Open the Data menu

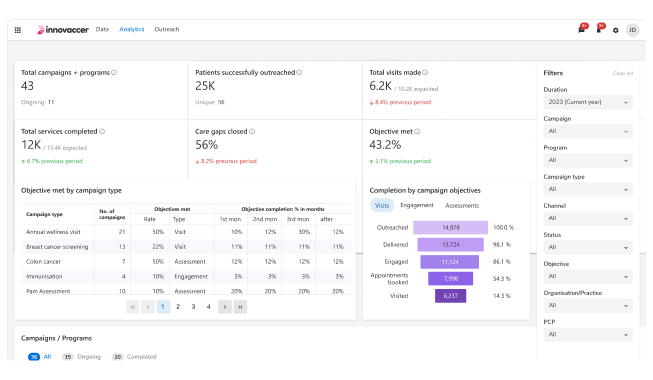[102, 29]
